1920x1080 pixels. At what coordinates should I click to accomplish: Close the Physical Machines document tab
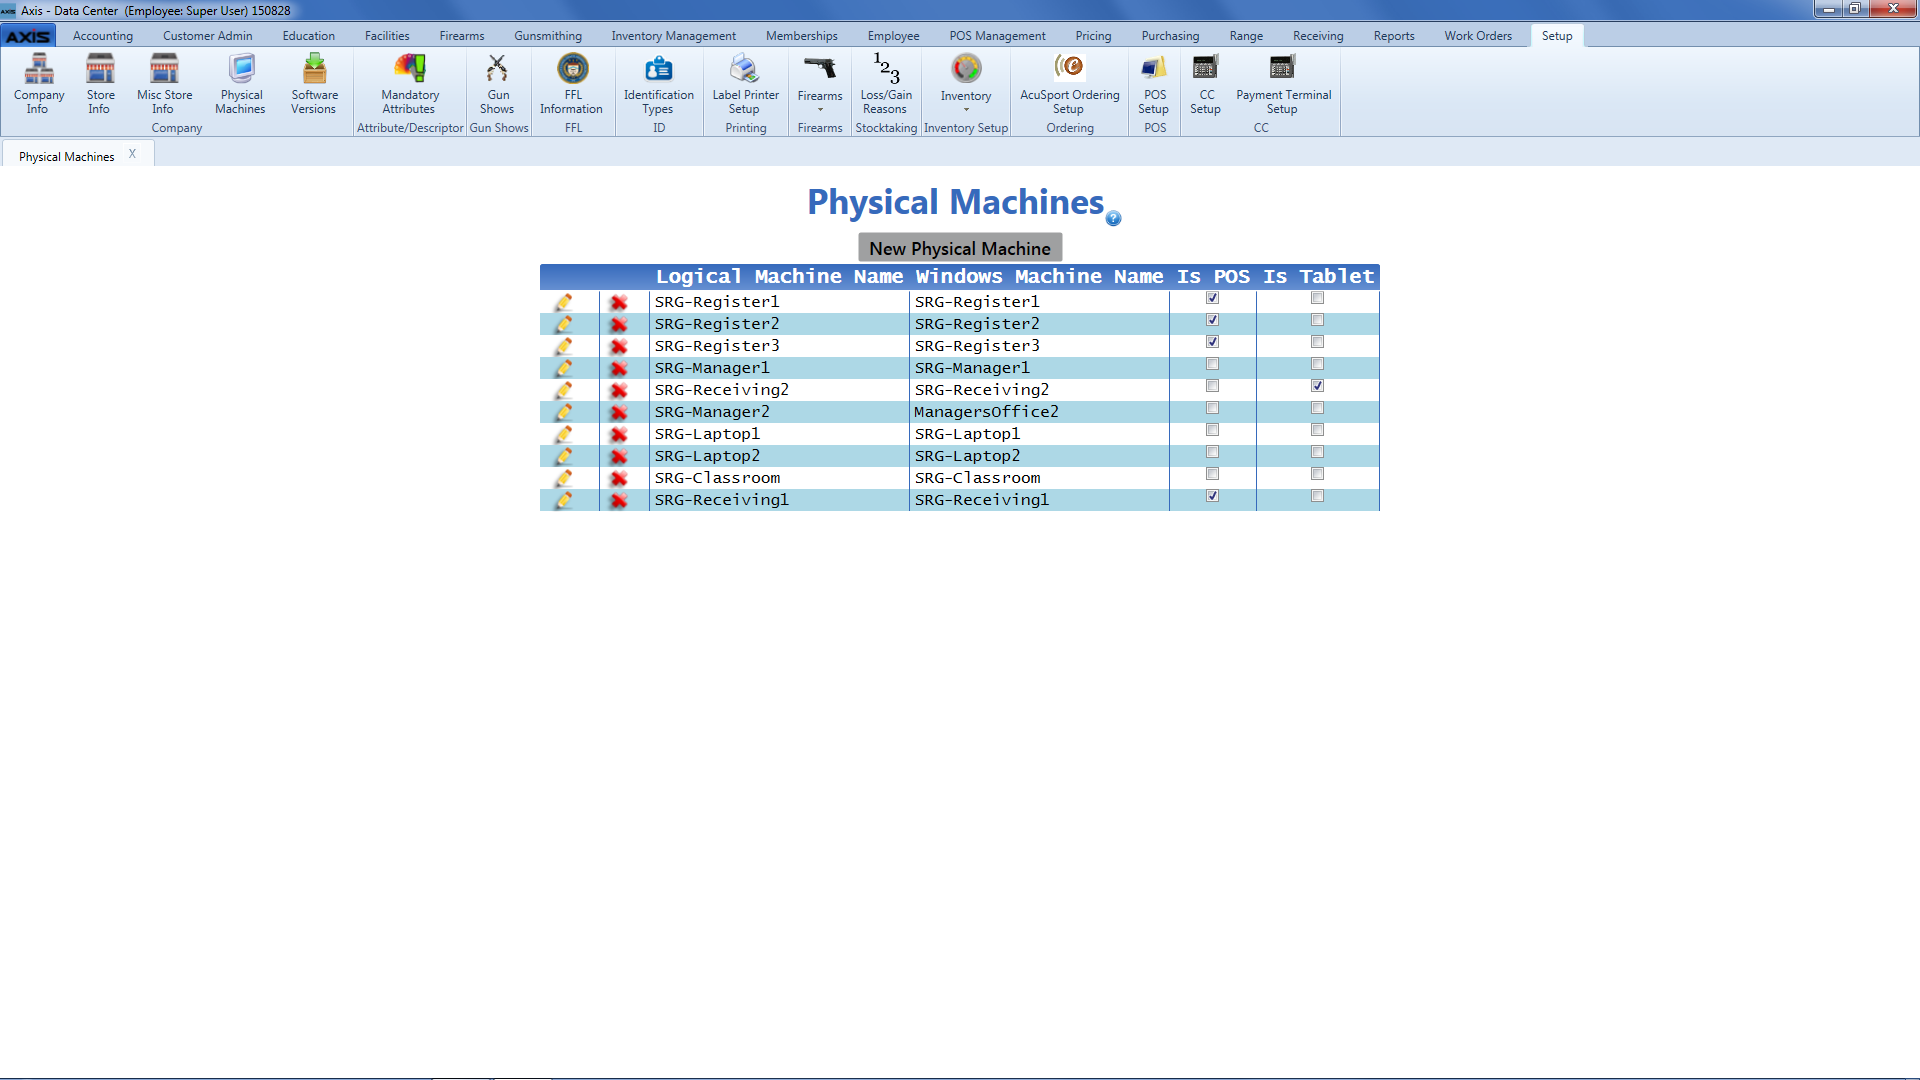tap(132, 154)
